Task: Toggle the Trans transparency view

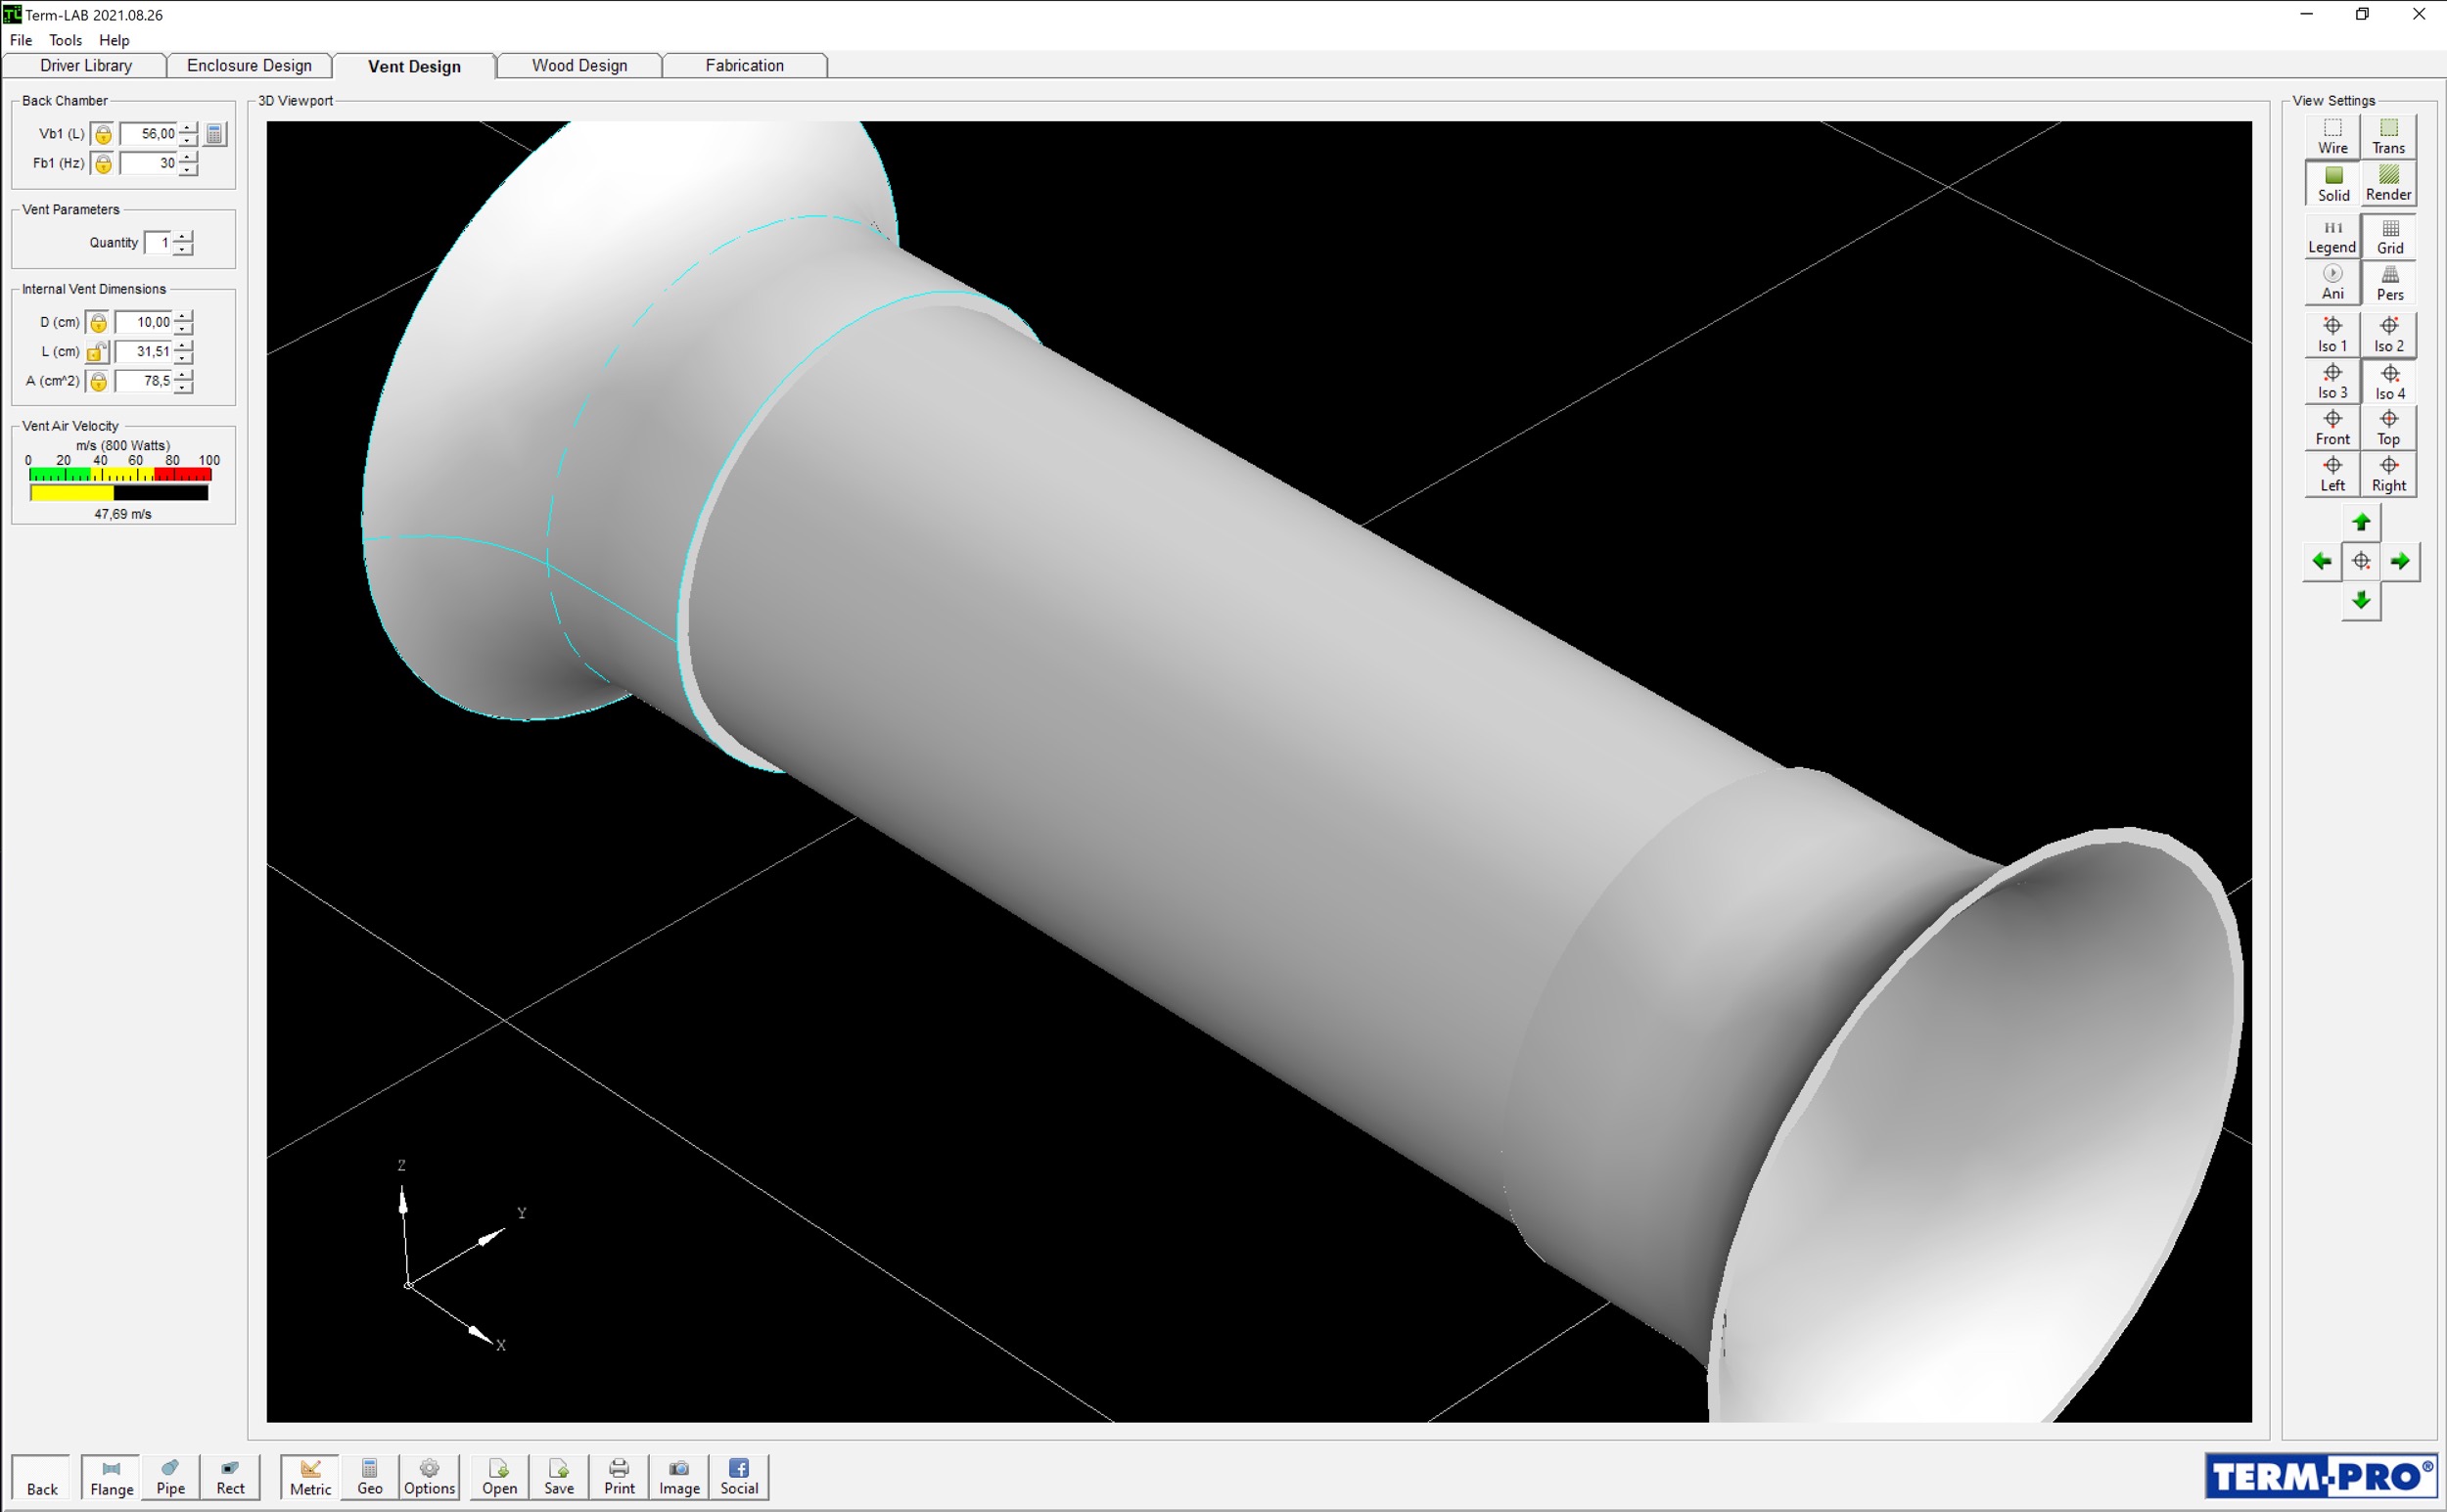Action: (x=2388, y=136)
